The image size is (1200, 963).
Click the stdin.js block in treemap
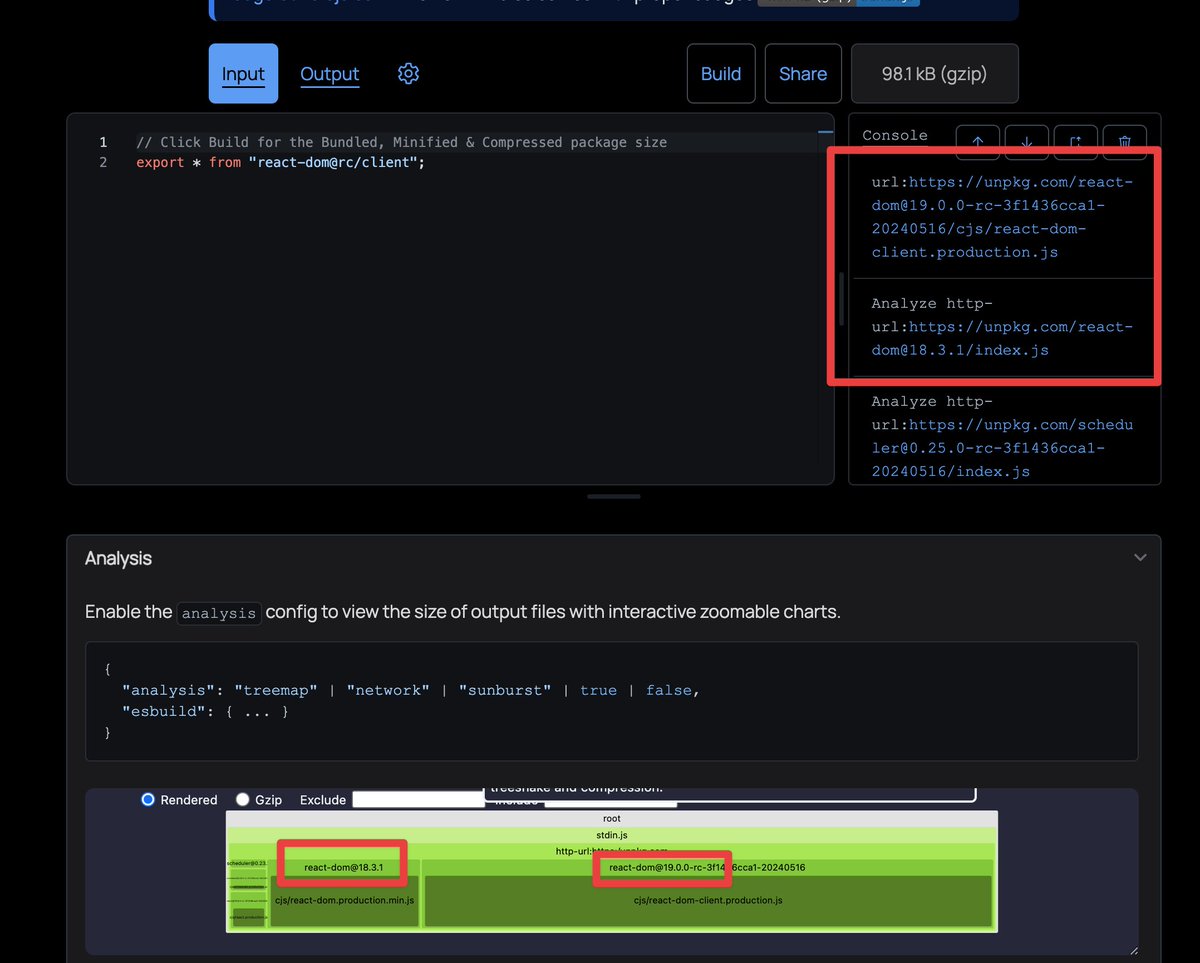[612, 835]
